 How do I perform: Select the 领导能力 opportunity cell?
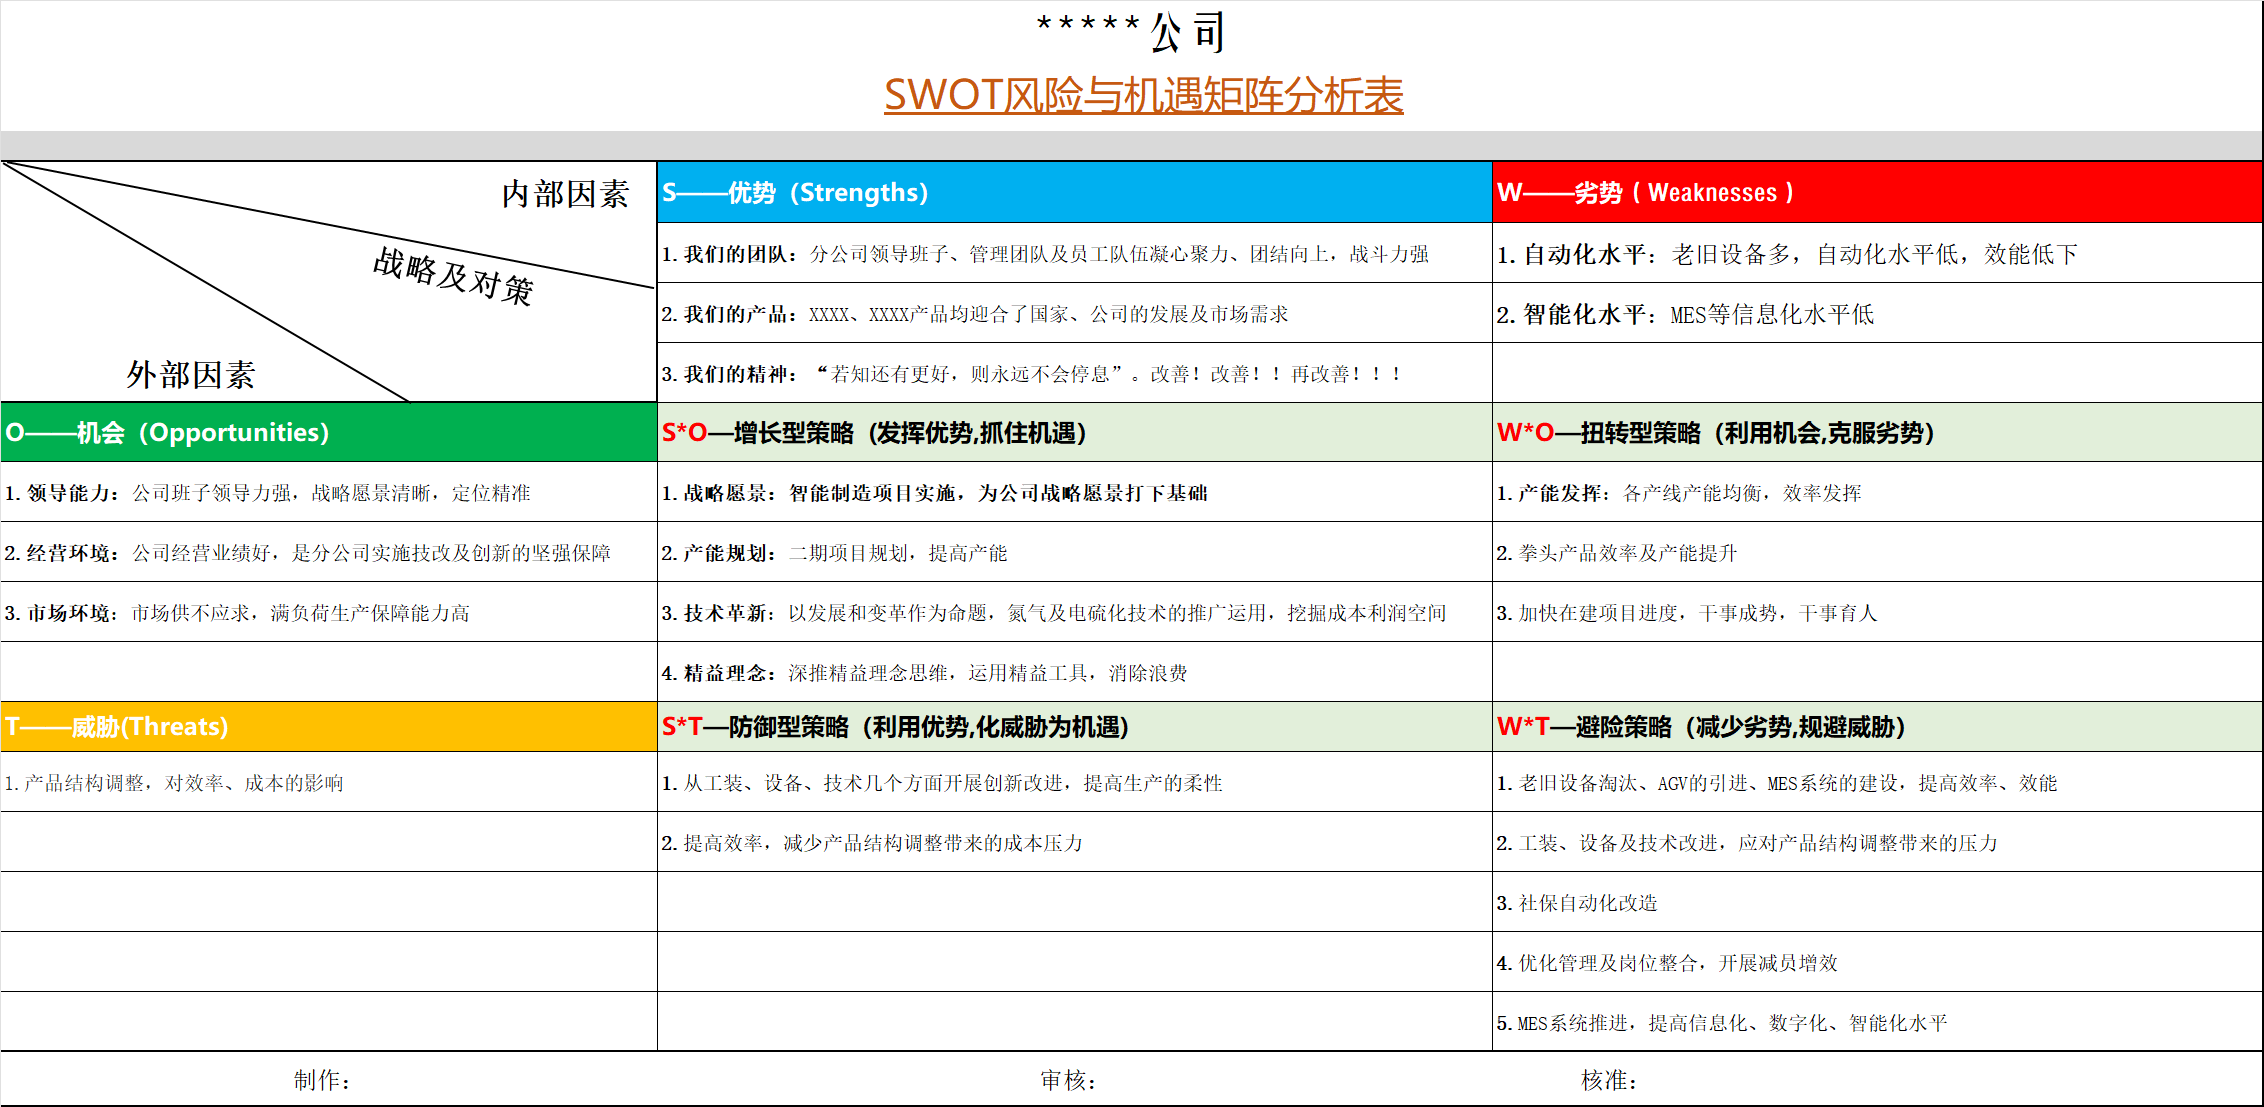point(268,493)
